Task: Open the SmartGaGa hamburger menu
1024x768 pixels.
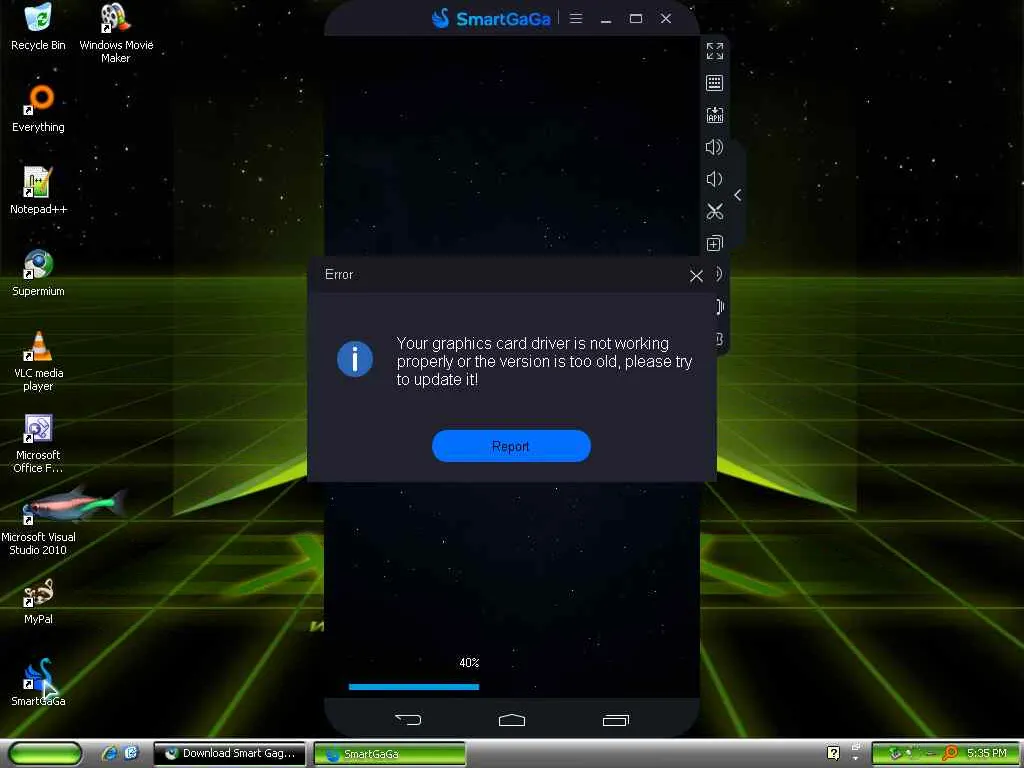Action: coord(575,18)
